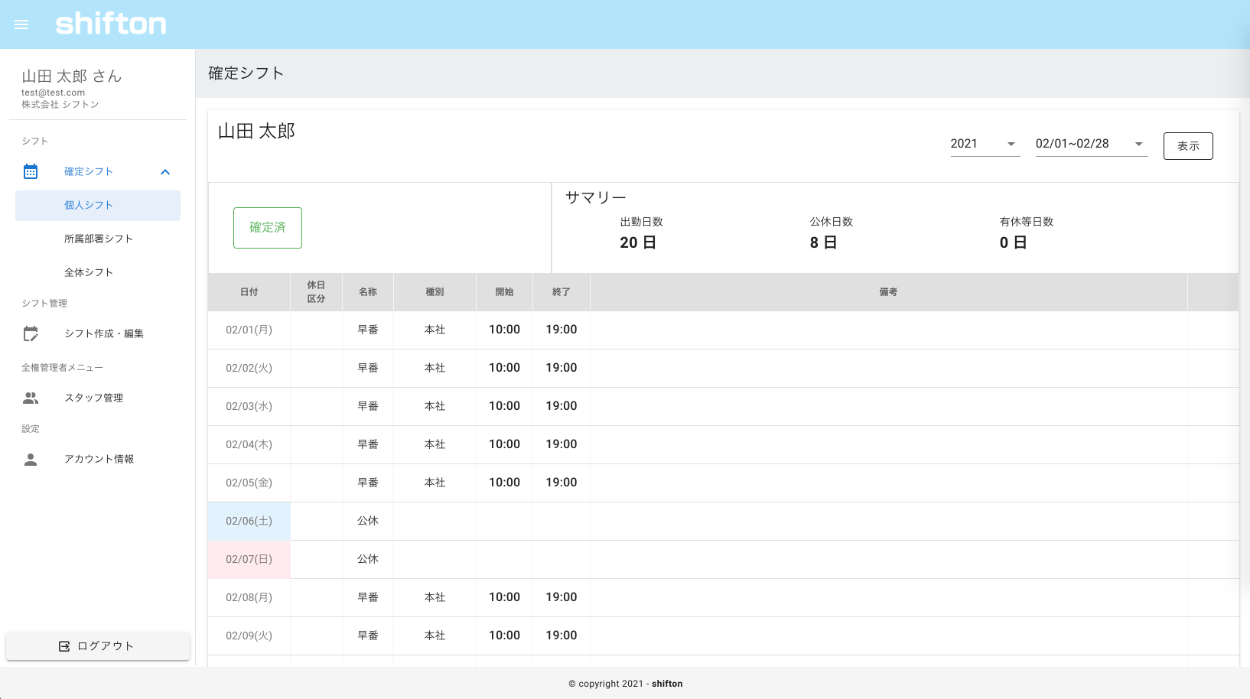Click the 確定済 status button
The height and width of the screenshot is (699, 1250).
267,228
